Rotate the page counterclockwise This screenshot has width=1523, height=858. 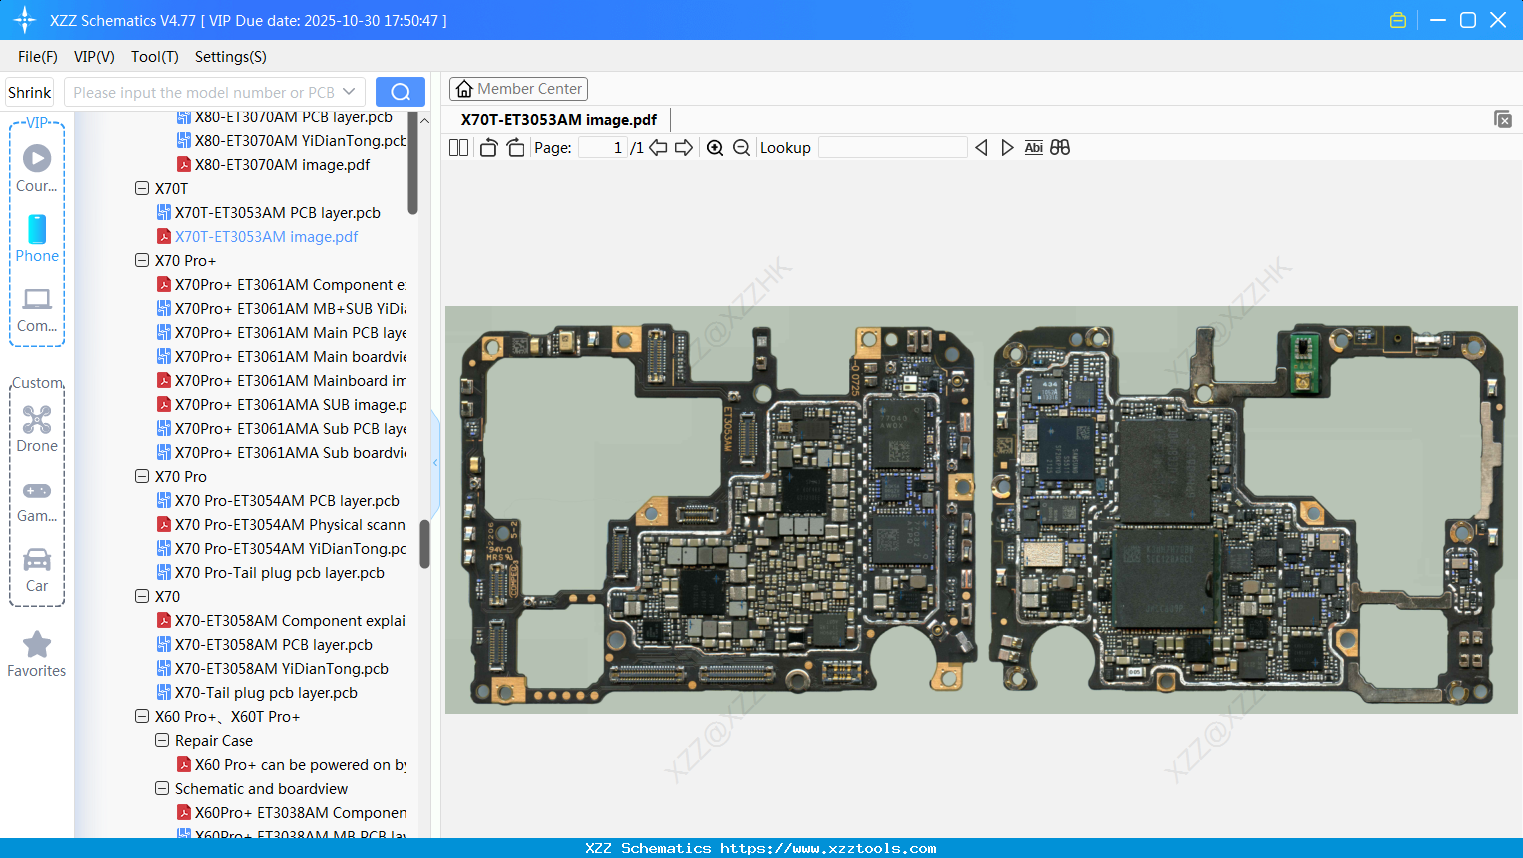pos(488,148)
